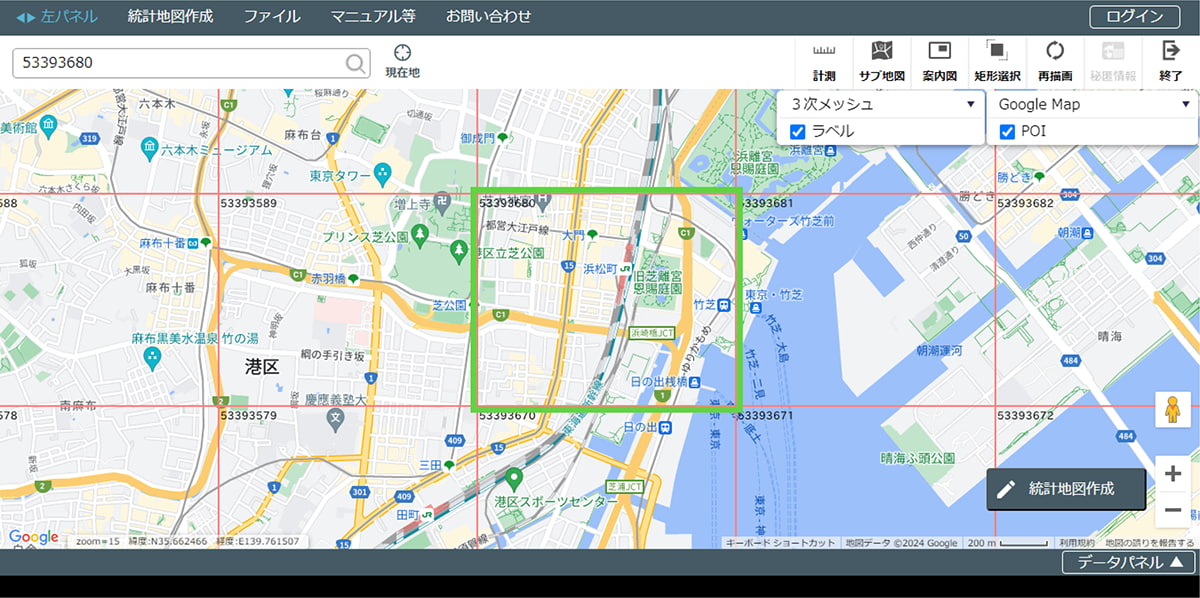The width and height of the screenshot is (1200, 598).
Task: Open the 統計地図作成 menu in the menu bar
Action: (x=171, y=16)
